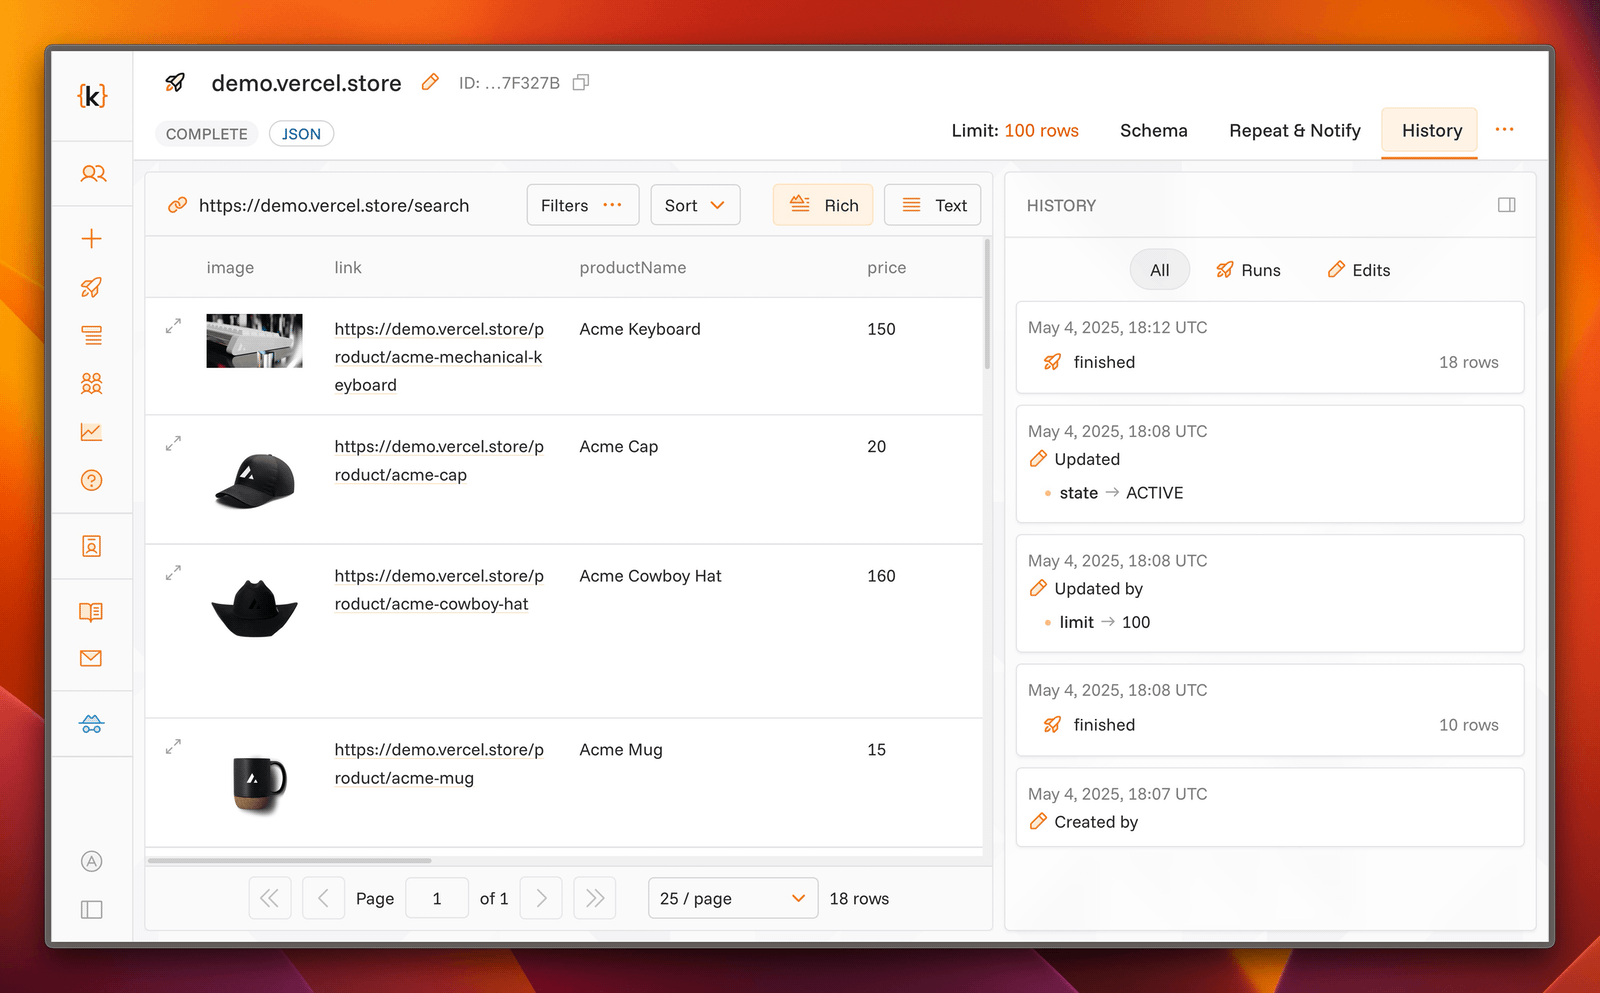Click the pencil icon to rename demo.vercel.store

pyautogui.click(x=430, y=82)
